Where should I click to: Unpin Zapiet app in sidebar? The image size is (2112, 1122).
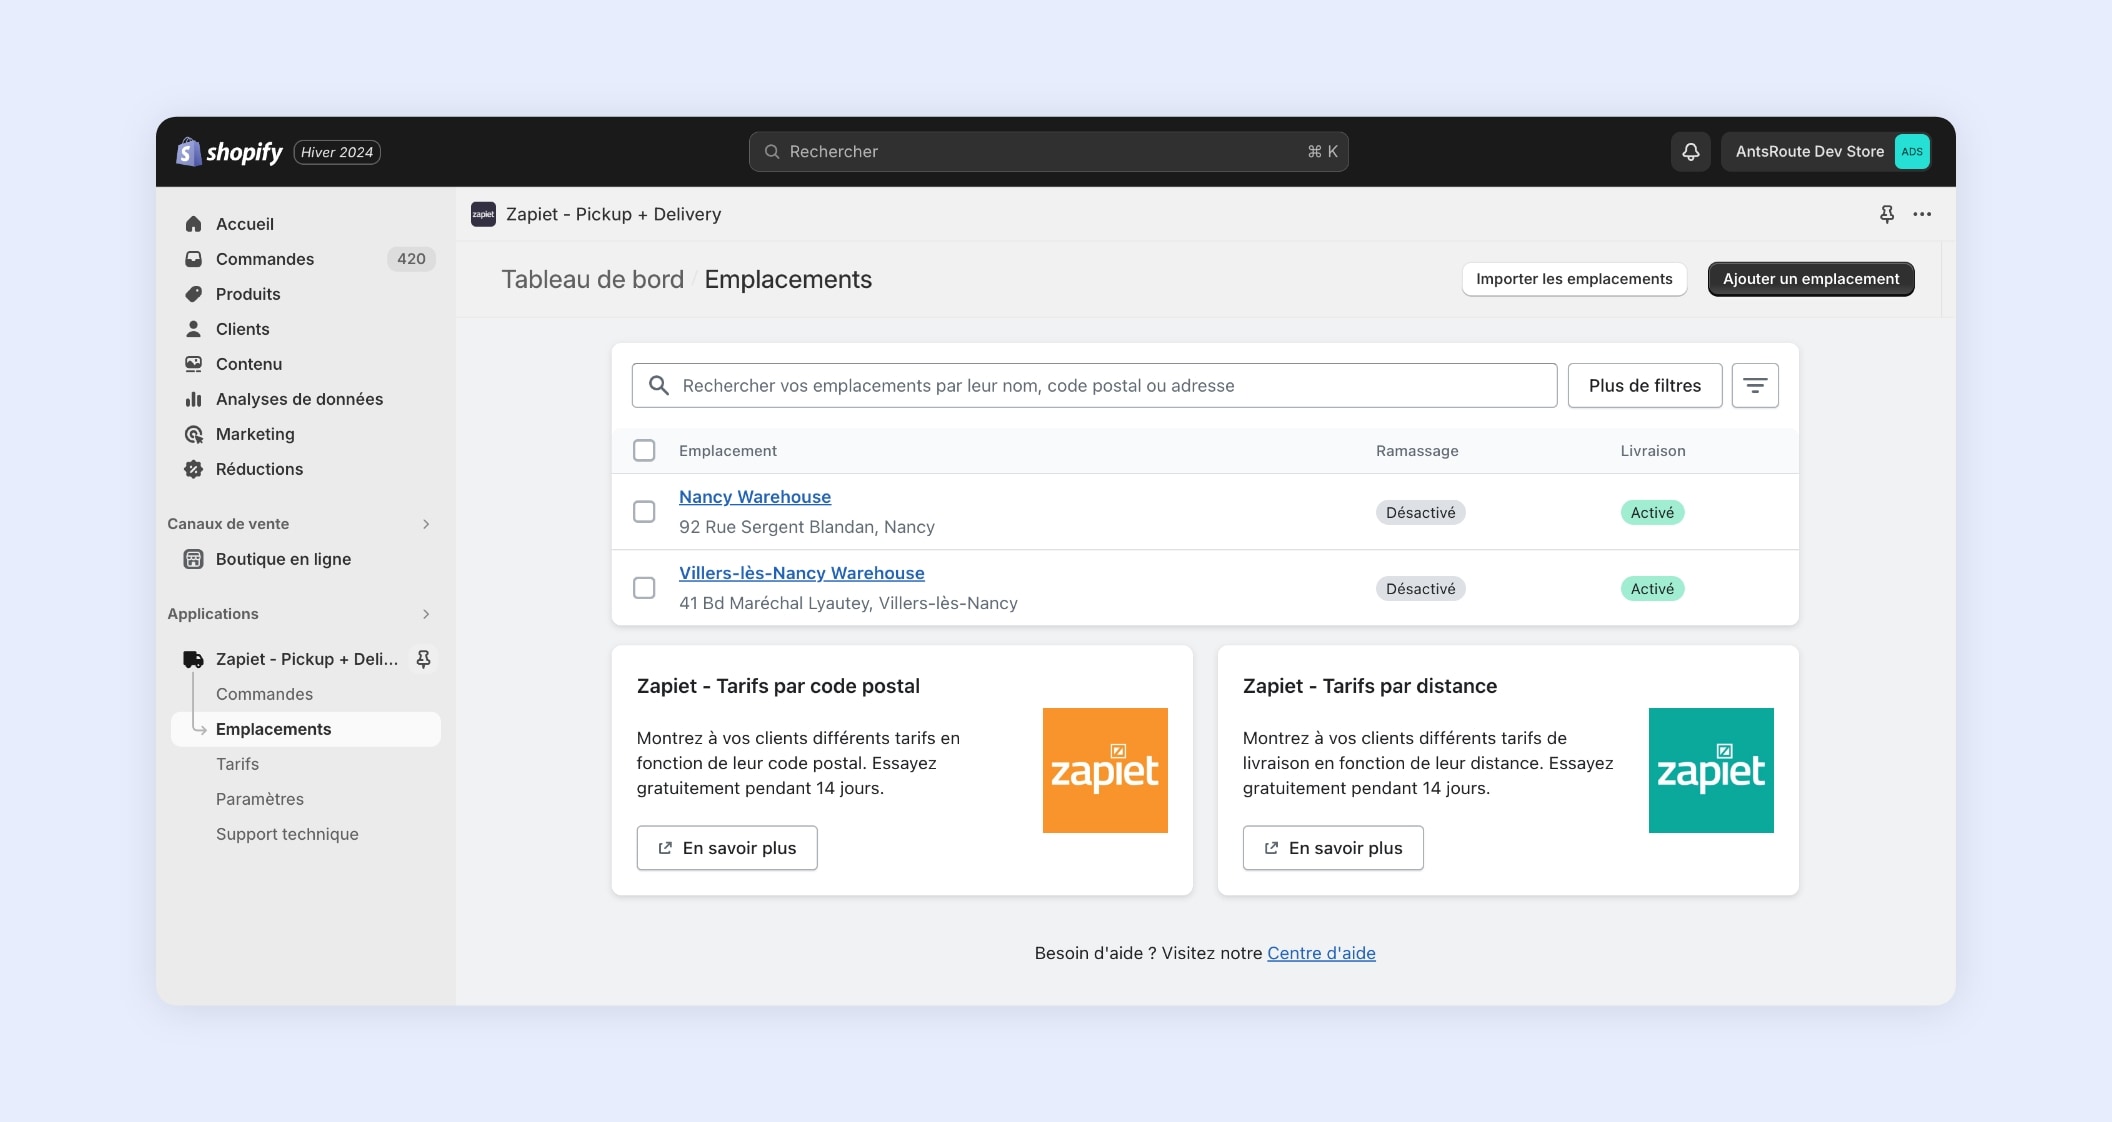[423, 659]
